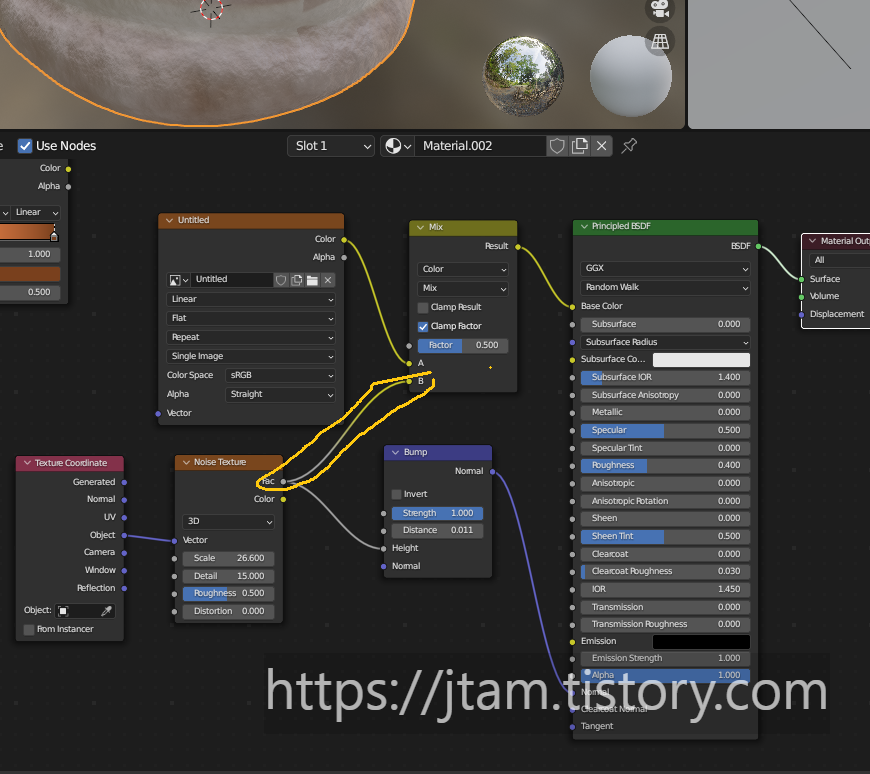
Task: Click Image Texture Color output socket
Action: coord(344,240)
